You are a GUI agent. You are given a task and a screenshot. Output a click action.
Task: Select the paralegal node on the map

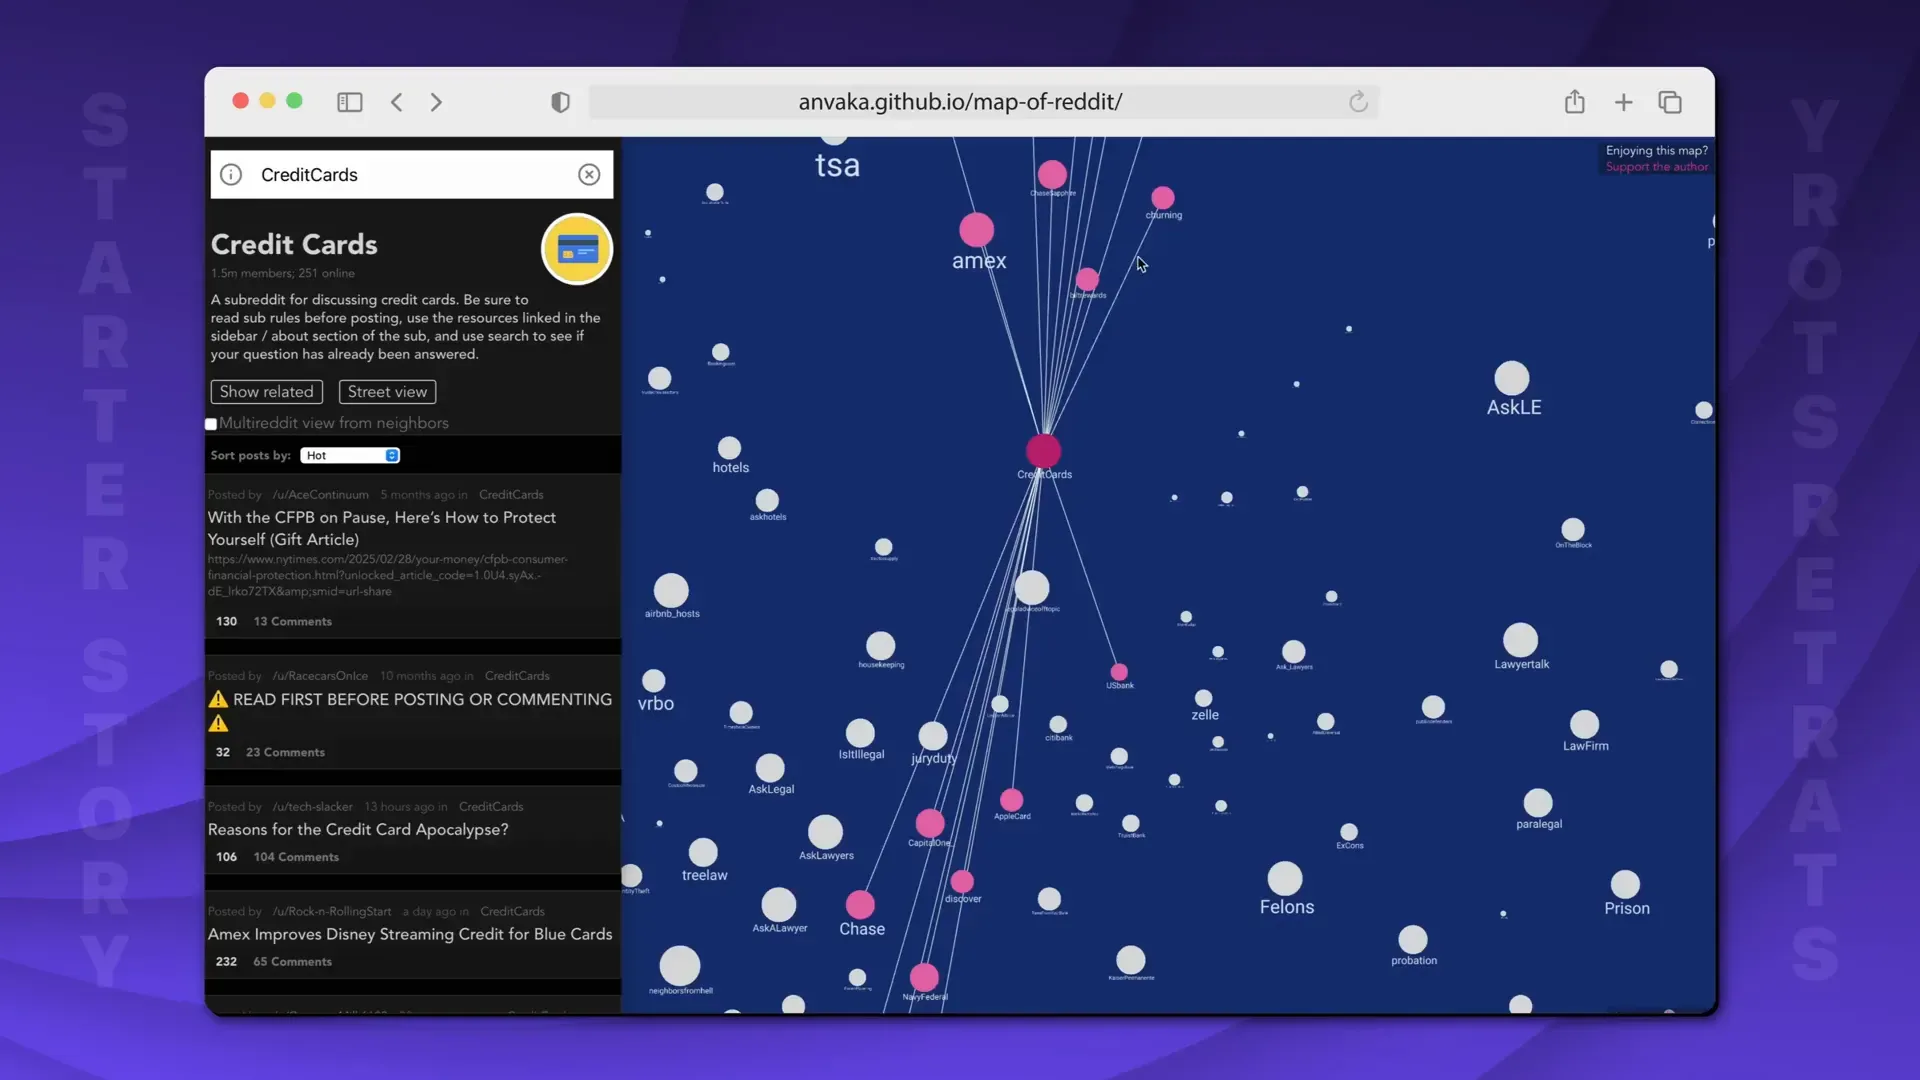[1538, 803]
